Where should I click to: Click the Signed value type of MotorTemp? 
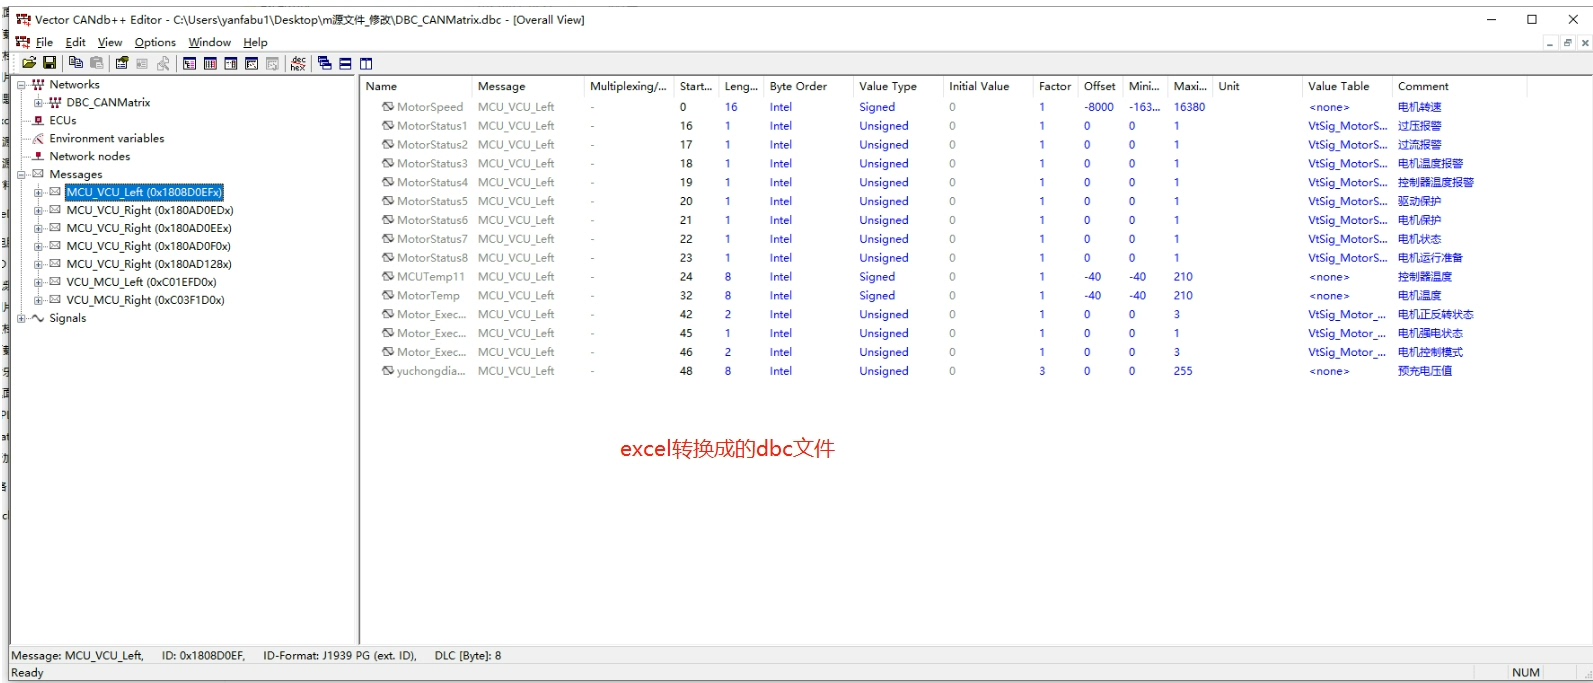877,296
